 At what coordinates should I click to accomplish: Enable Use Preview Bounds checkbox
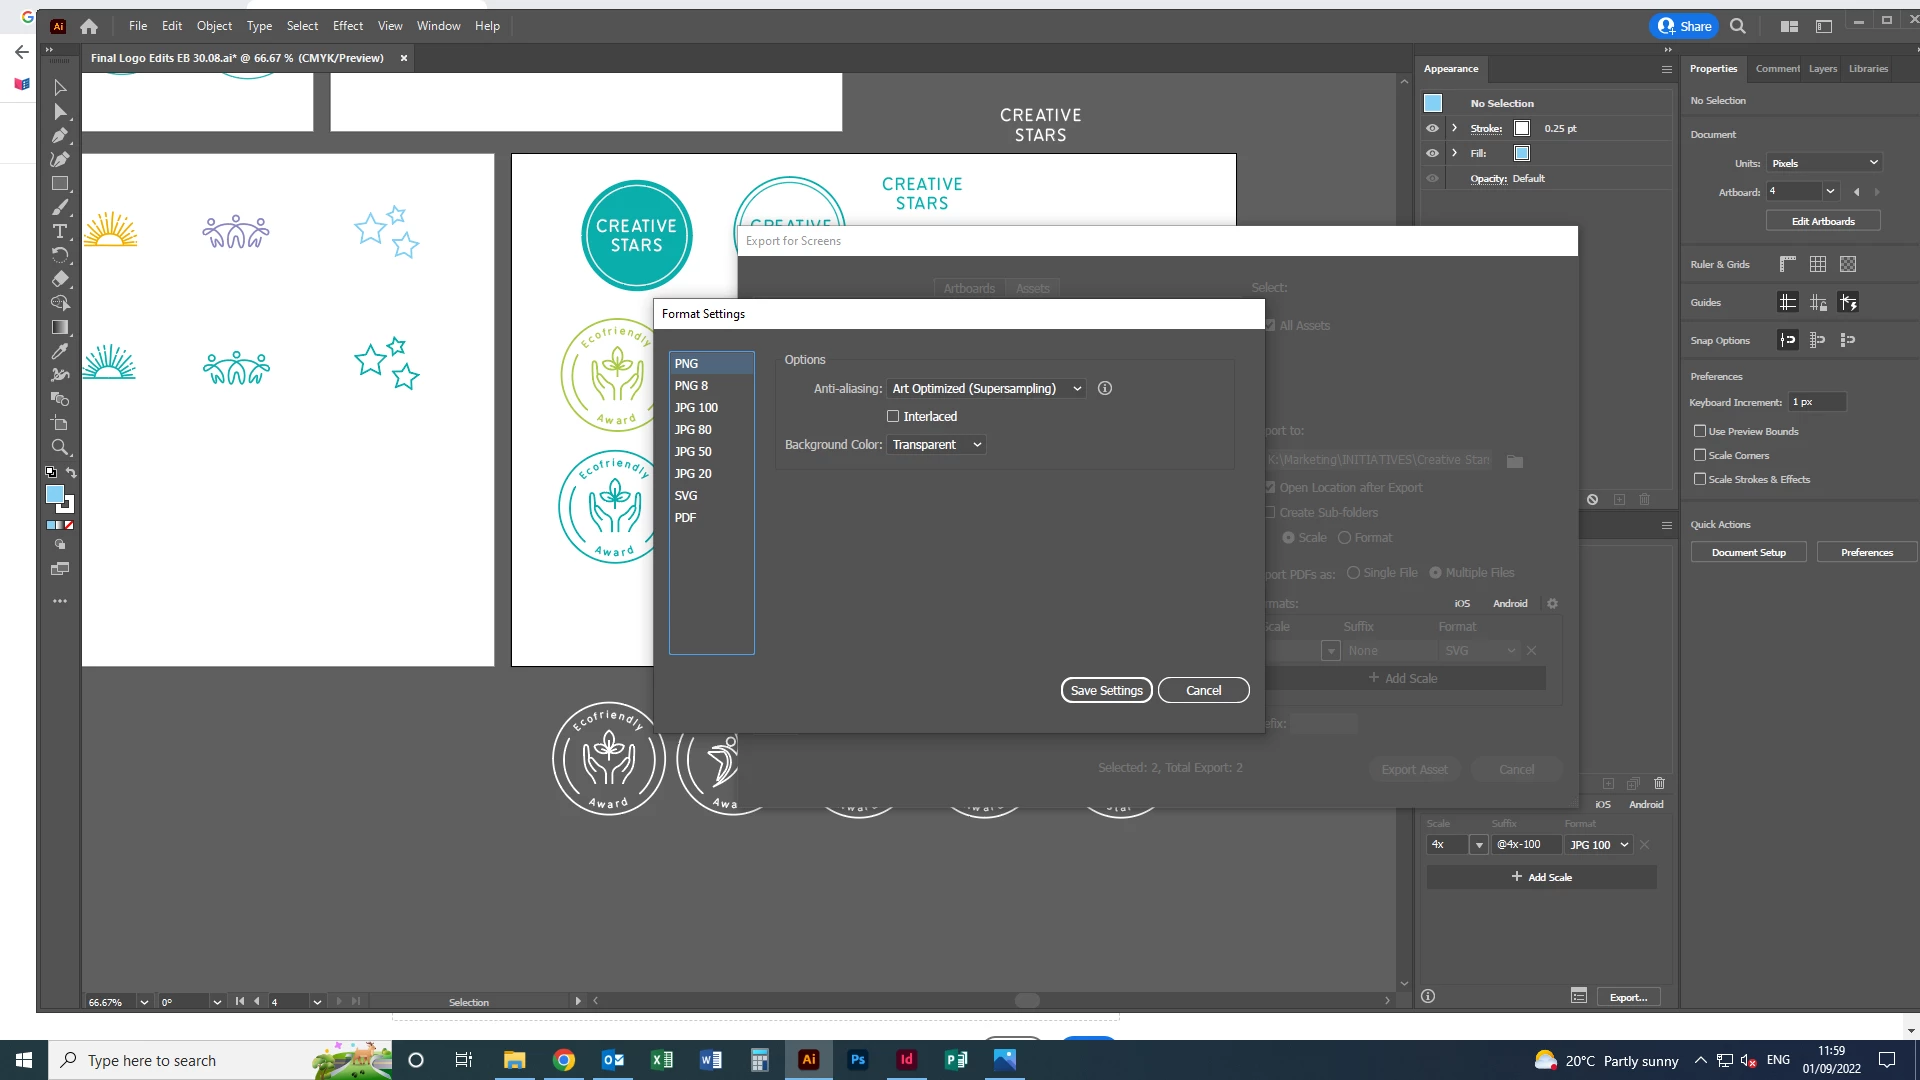click(x=1700, y=431)
